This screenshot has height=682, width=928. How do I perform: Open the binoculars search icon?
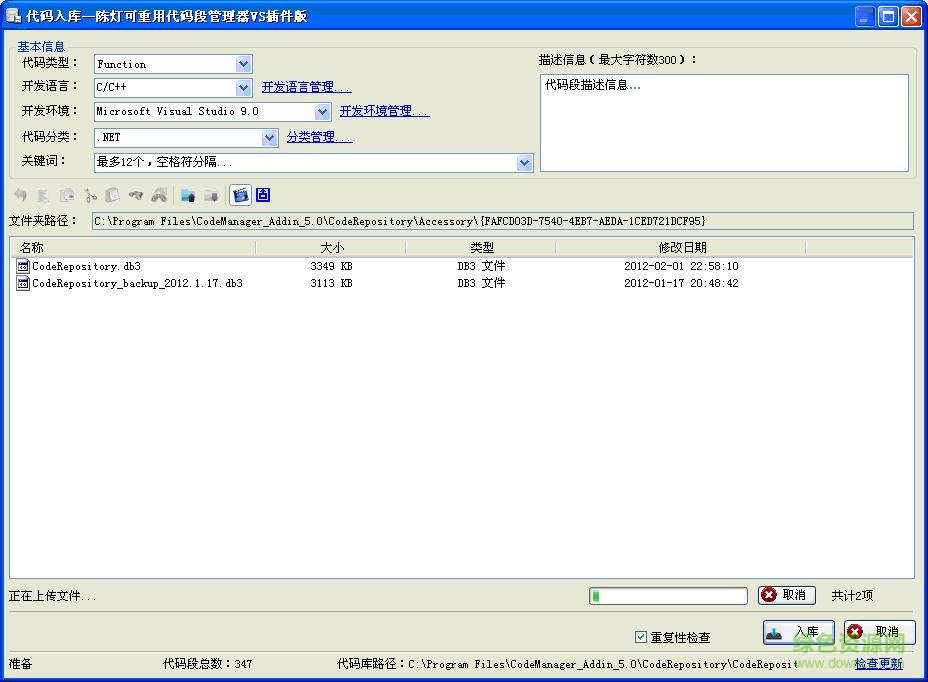(x=160, y=195)
